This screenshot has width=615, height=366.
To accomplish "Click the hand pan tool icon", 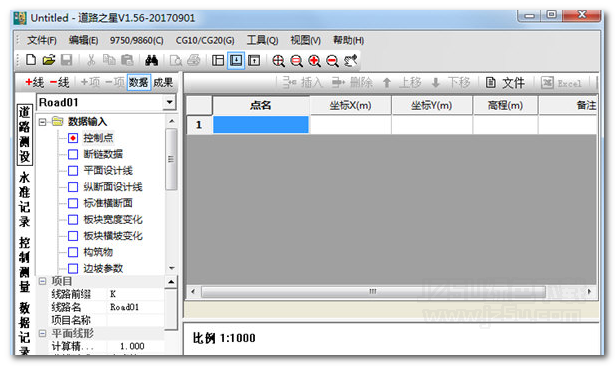I will pyautogui.click(x=350, y=60).
